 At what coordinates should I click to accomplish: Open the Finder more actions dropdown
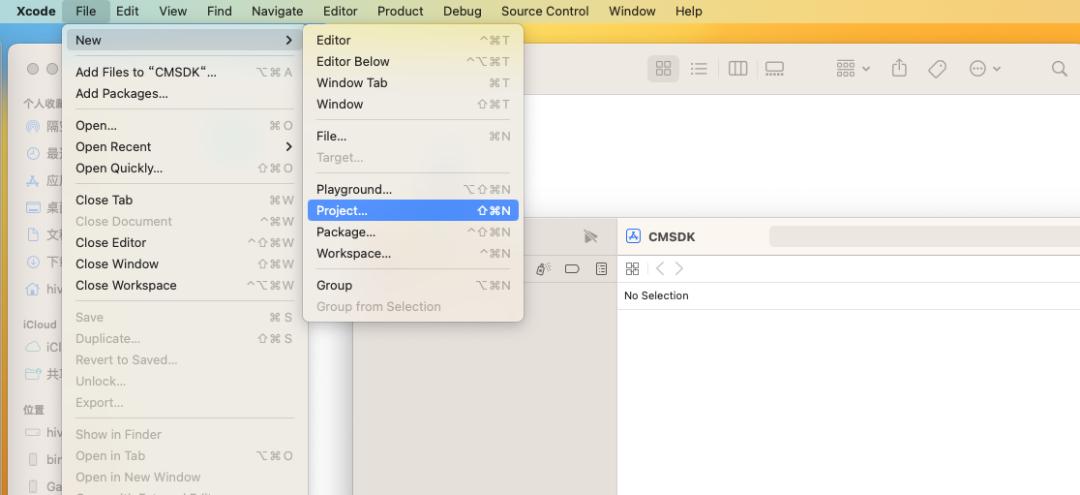[985, 68]
